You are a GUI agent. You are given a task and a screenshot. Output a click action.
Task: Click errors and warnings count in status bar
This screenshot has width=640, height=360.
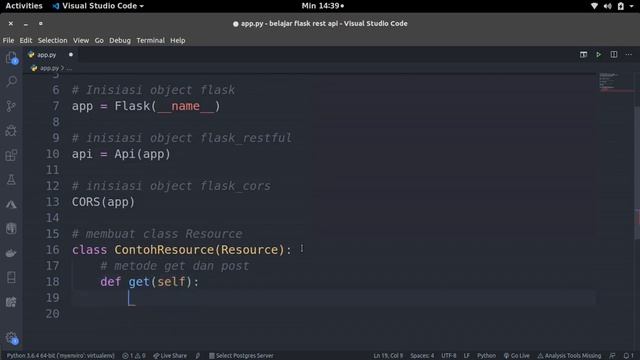(133, 356)
